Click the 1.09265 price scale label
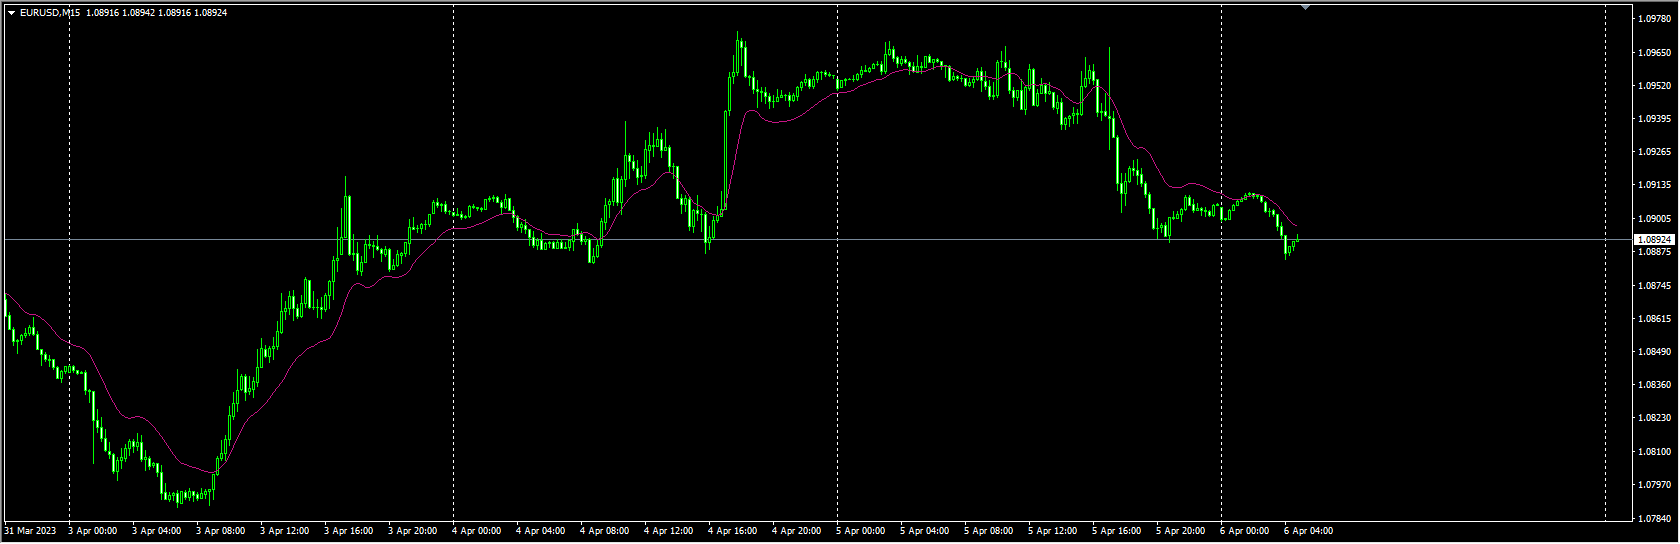This screenshot has width=1680, height=544. click(1656, 152)
